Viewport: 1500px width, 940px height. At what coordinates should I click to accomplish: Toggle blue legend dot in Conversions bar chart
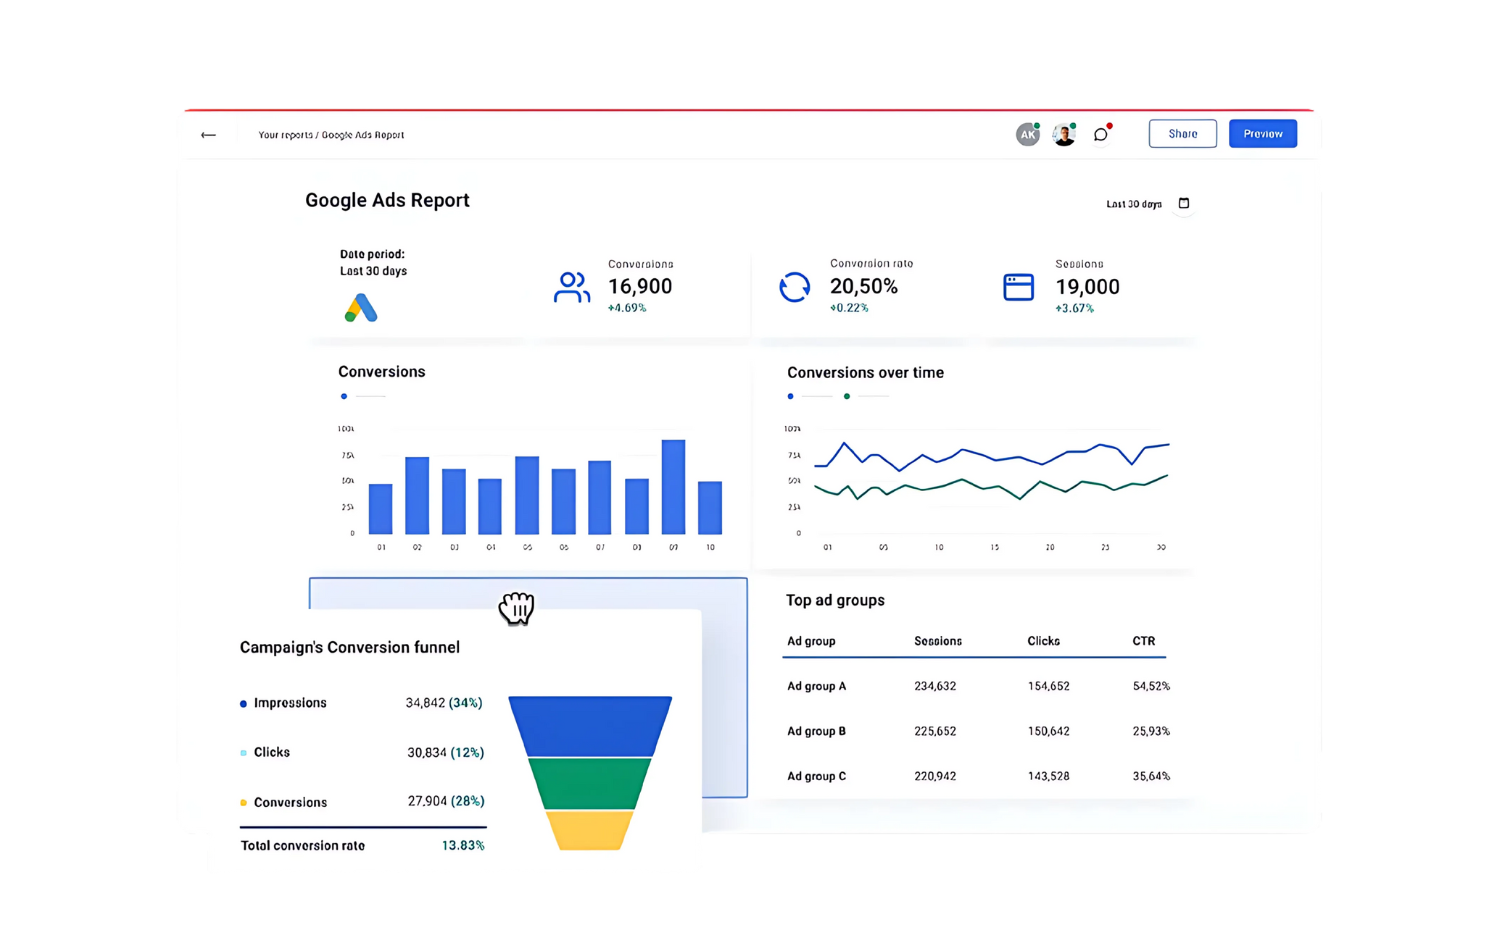(x=344, y=397)
